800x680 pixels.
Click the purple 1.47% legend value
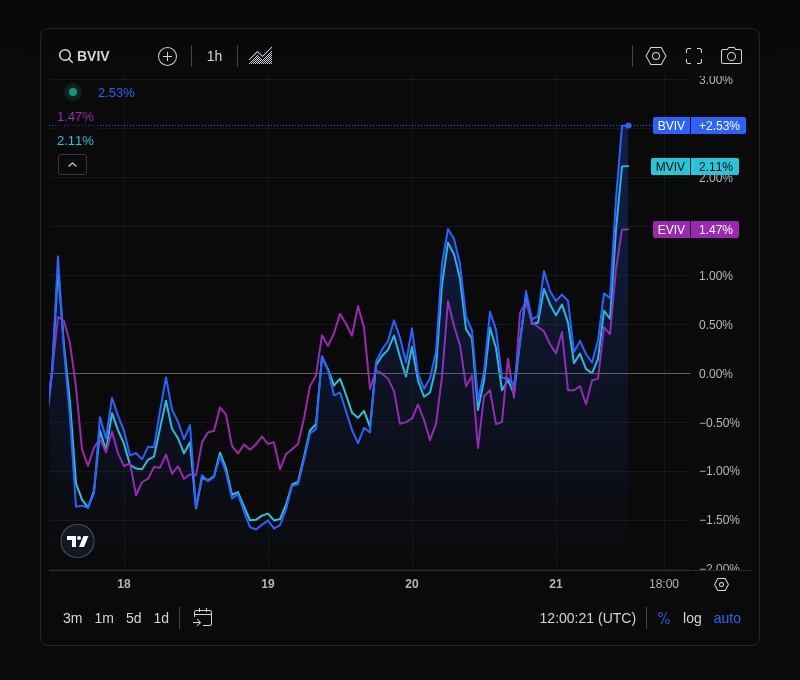click(x=75, y=117)
